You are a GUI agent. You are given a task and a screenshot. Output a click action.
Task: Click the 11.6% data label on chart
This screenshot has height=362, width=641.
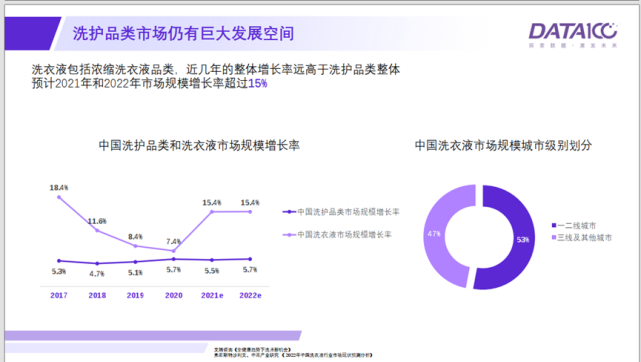(97, 221)
